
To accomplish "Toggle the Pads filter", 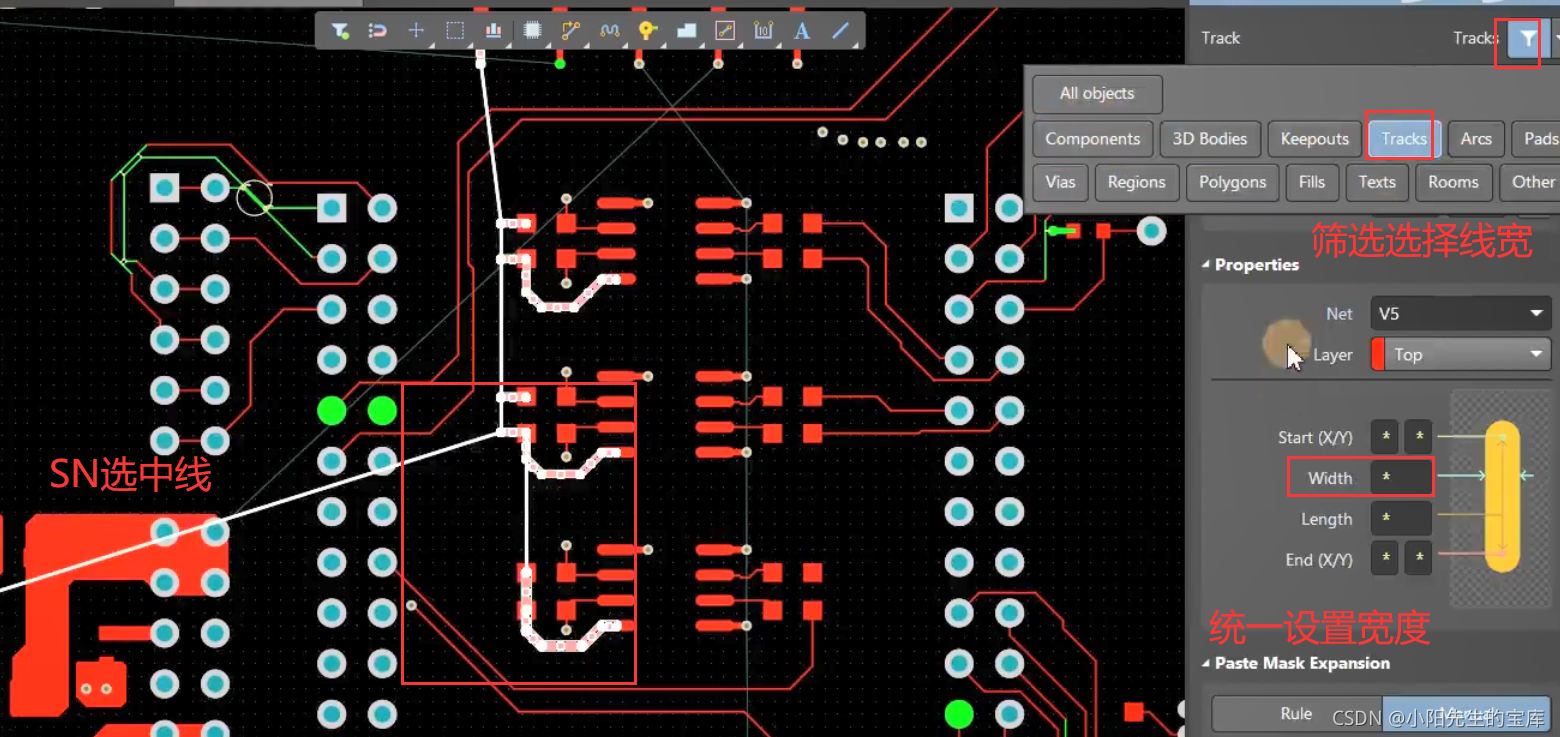I will click(1538, 139).
